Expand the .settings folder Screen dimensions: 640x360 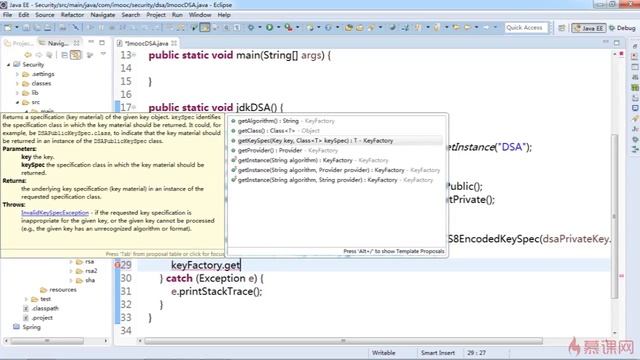(x=18, y=74)
